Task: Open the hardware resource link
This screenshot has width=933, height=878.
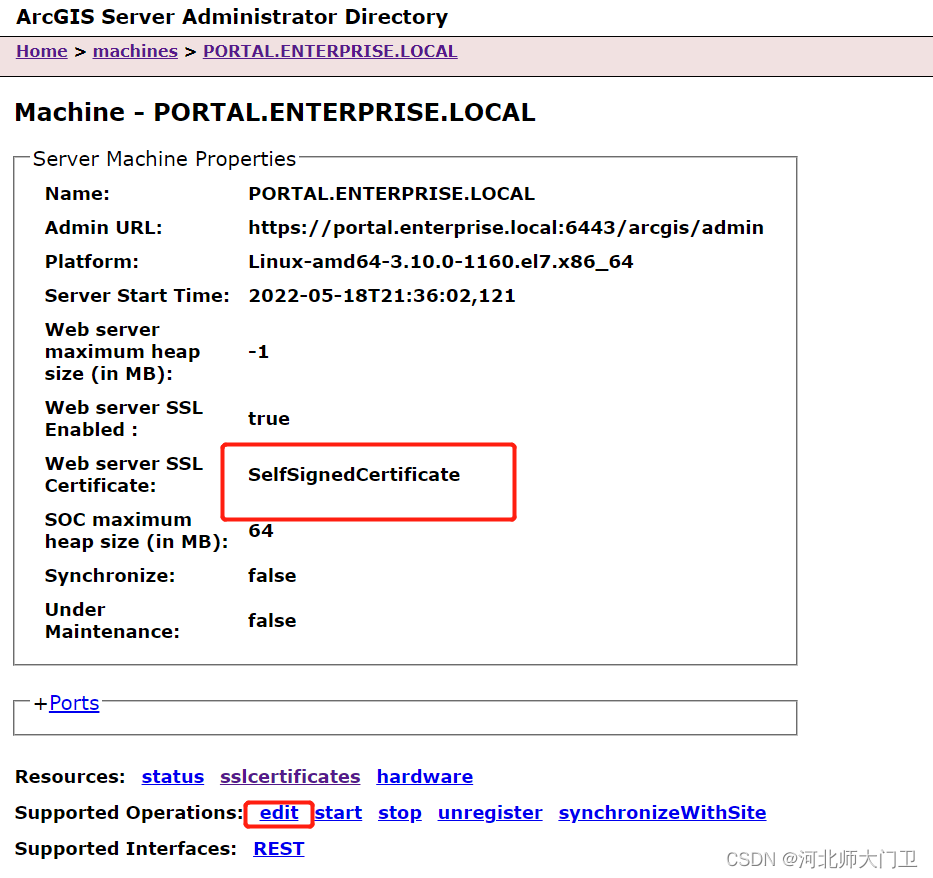Action: coord(425,777)
